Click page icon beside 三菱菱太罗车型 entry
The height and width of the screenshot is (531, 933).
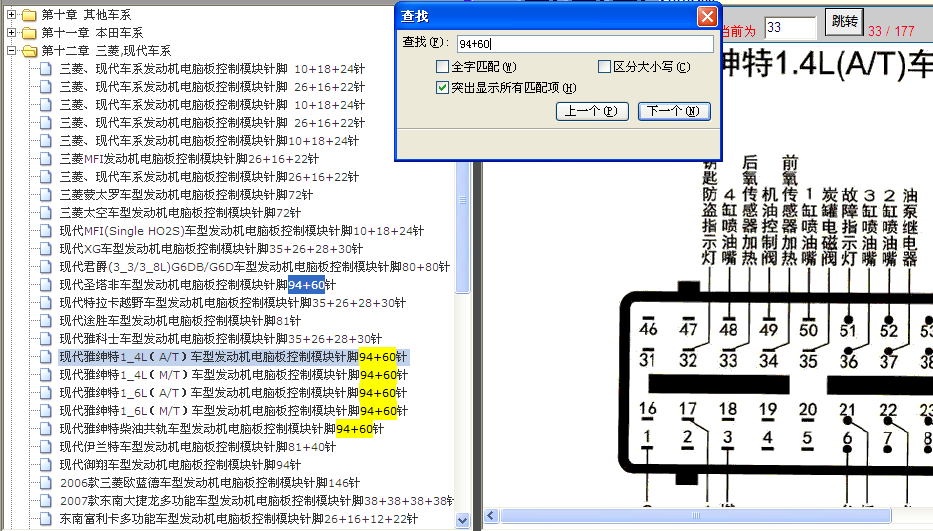click(x=45, y=195)
